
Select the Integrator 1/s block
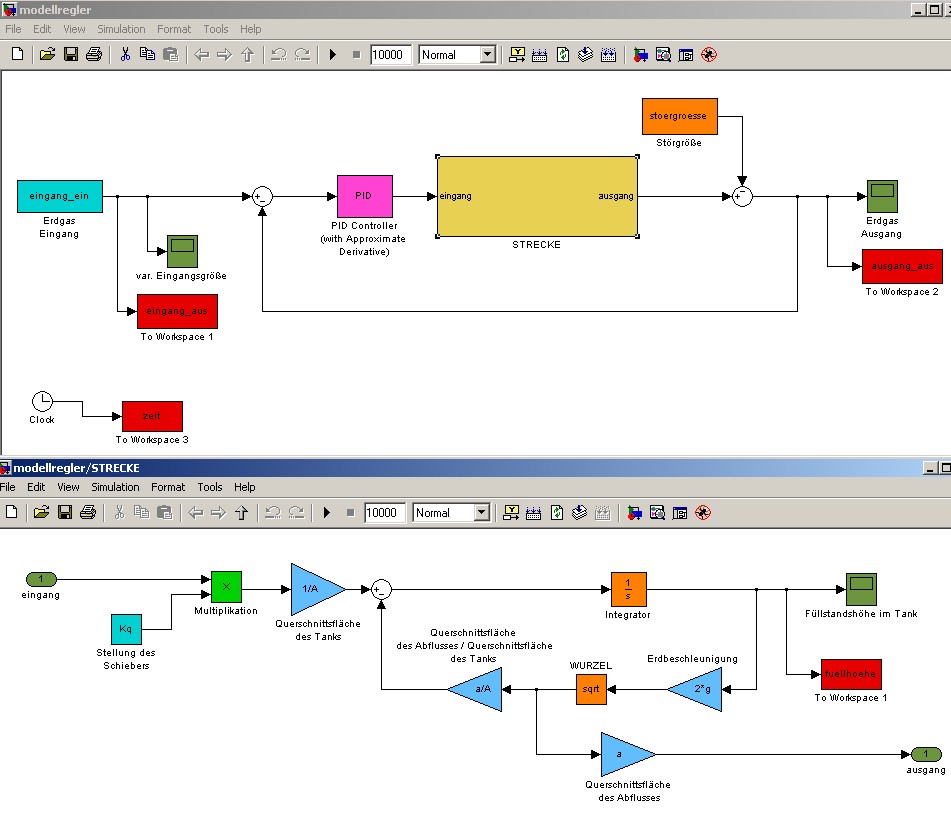(x=628, y=589)
